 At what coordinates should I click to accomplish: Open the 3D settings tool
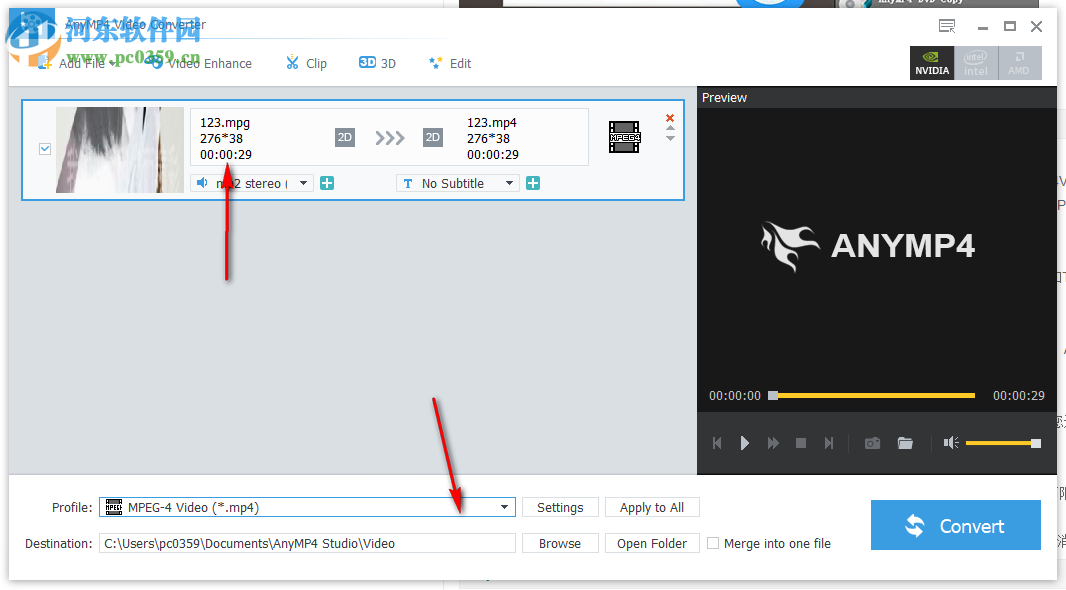coord(377,63)
